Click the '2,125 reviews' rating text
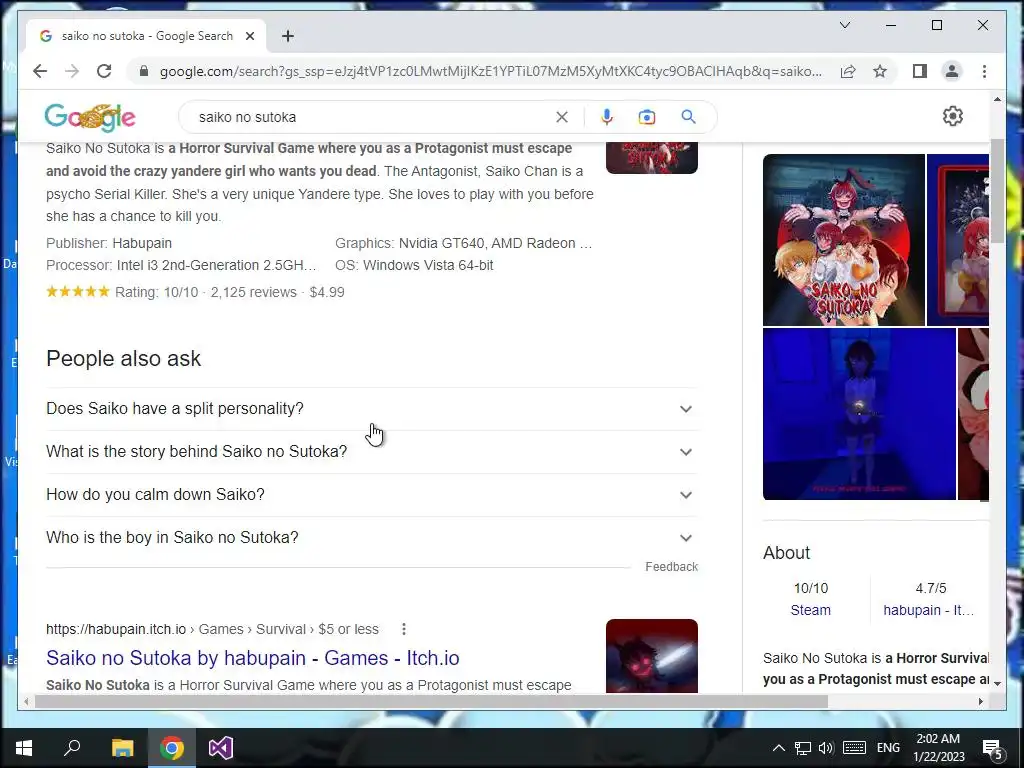Screen dimensions: 1024x768 [253, 292]
